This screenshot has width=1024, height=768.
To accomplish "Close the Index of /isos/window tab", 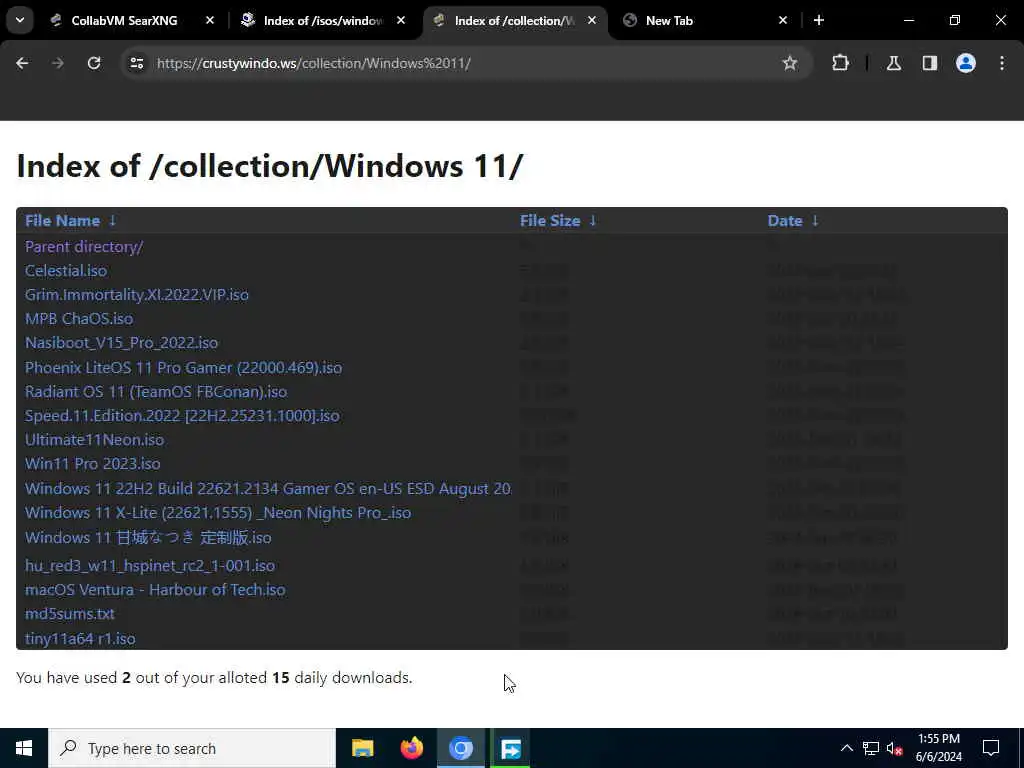I will coord(401,20).
